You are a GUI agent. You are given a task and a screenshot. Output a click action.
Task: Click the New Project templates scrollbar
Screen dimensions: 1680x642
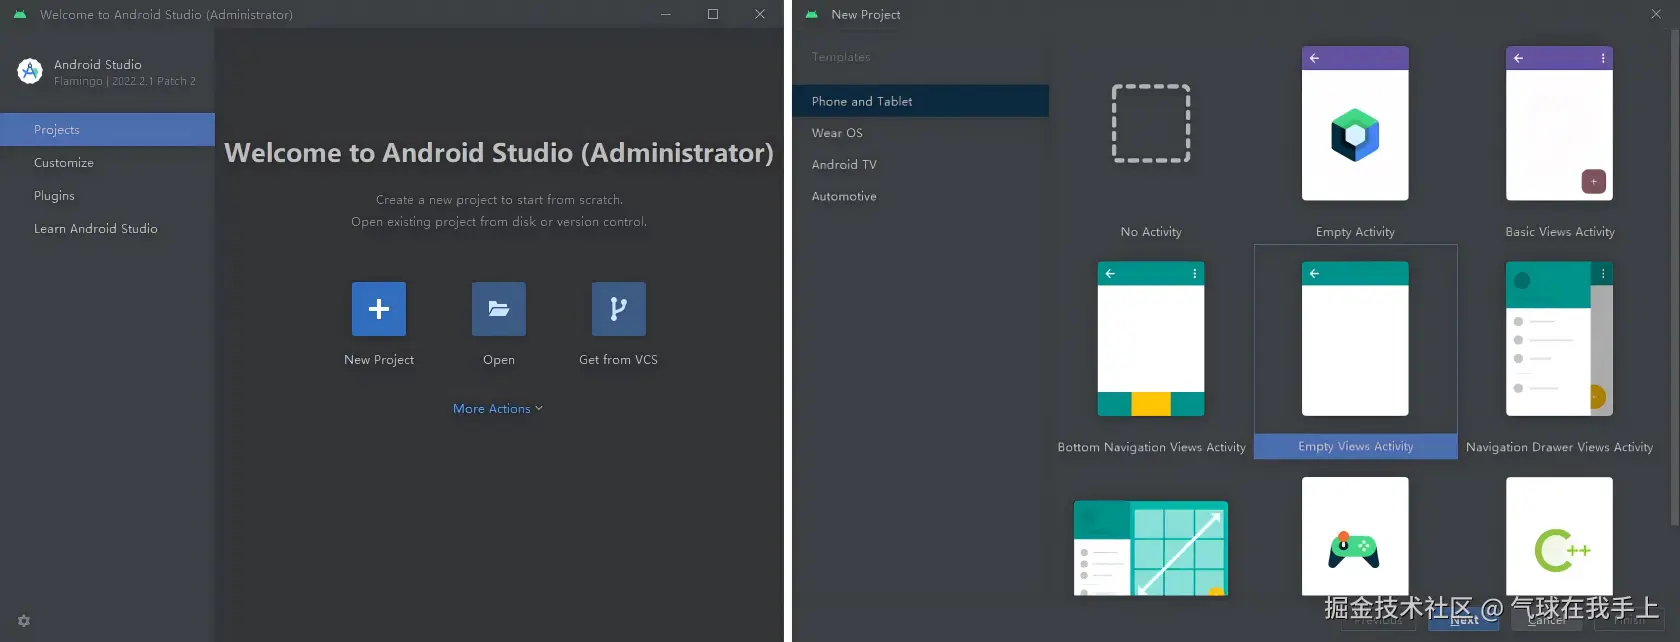point(1675,276)
